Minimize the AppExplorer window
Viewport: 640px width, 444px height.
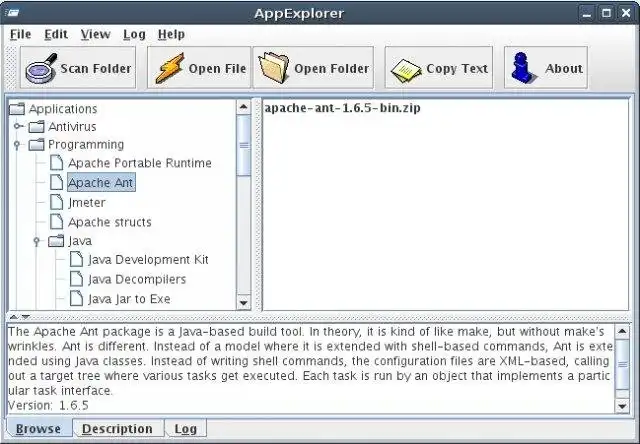[x=587, y=13]
